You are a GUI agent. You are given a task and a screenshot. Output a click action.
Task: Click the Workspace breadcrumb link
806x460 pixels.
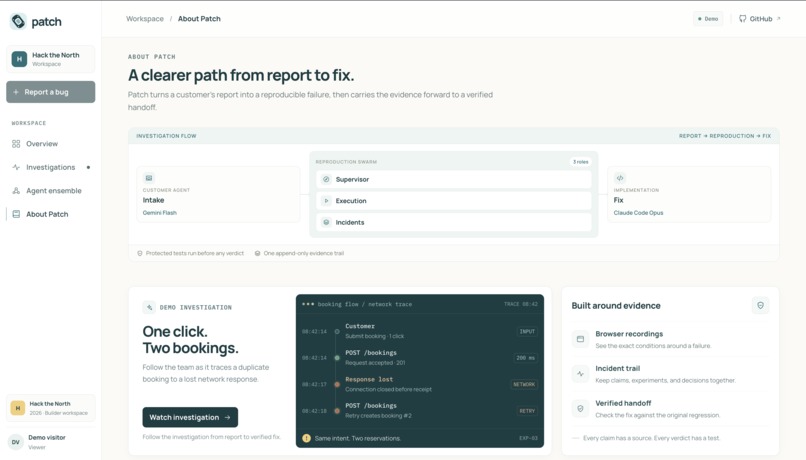click(145, 19)
